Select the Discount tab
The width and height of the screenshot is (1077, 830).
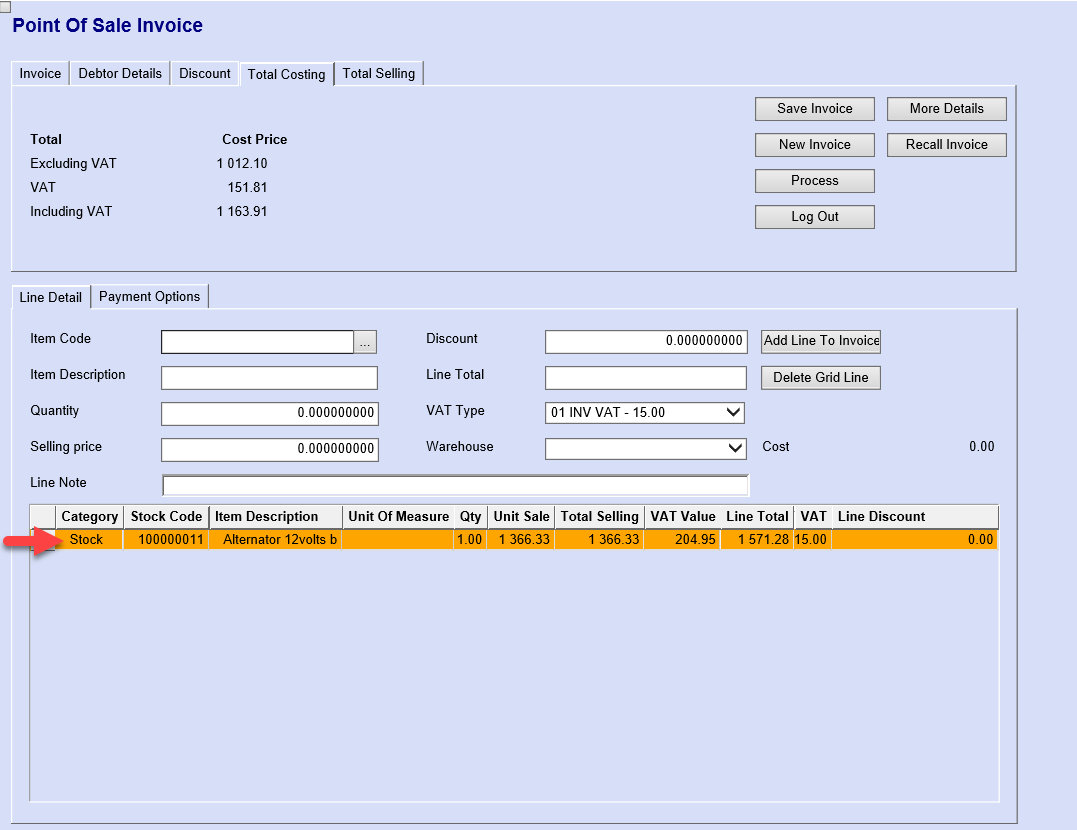coord(205,73)
